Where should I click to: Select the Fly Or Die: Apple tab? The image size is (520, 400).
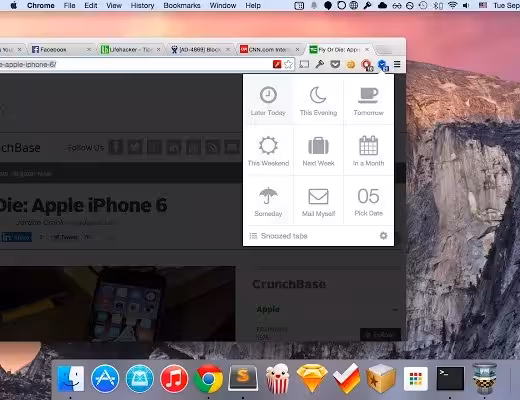click(x=339, y=50)
